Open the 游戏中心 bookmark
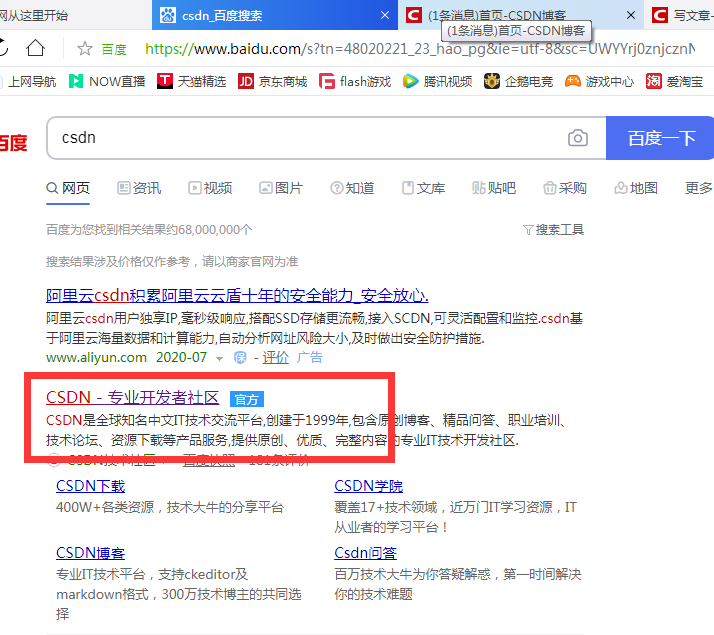Image resolution: width=714 pixels, height=635 pixels. coord(599,81)
